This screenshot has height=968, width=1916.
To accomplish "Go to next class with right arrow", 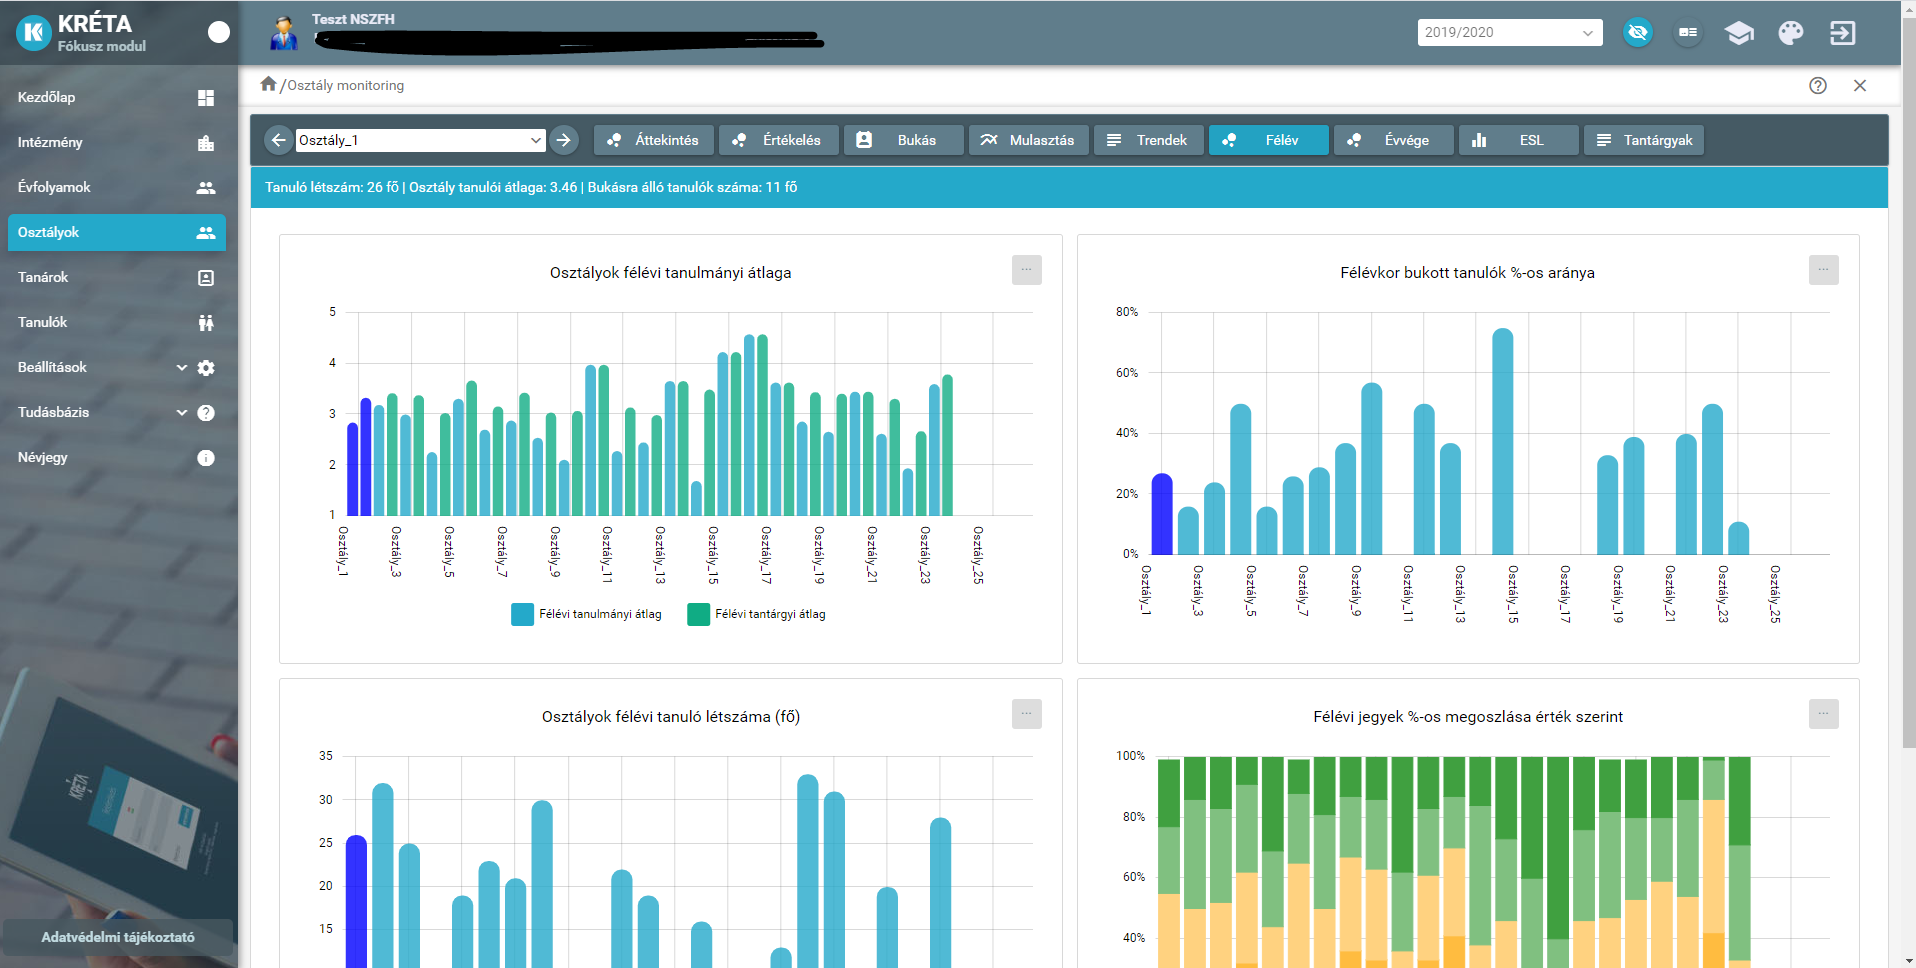I will coord(564,140).
